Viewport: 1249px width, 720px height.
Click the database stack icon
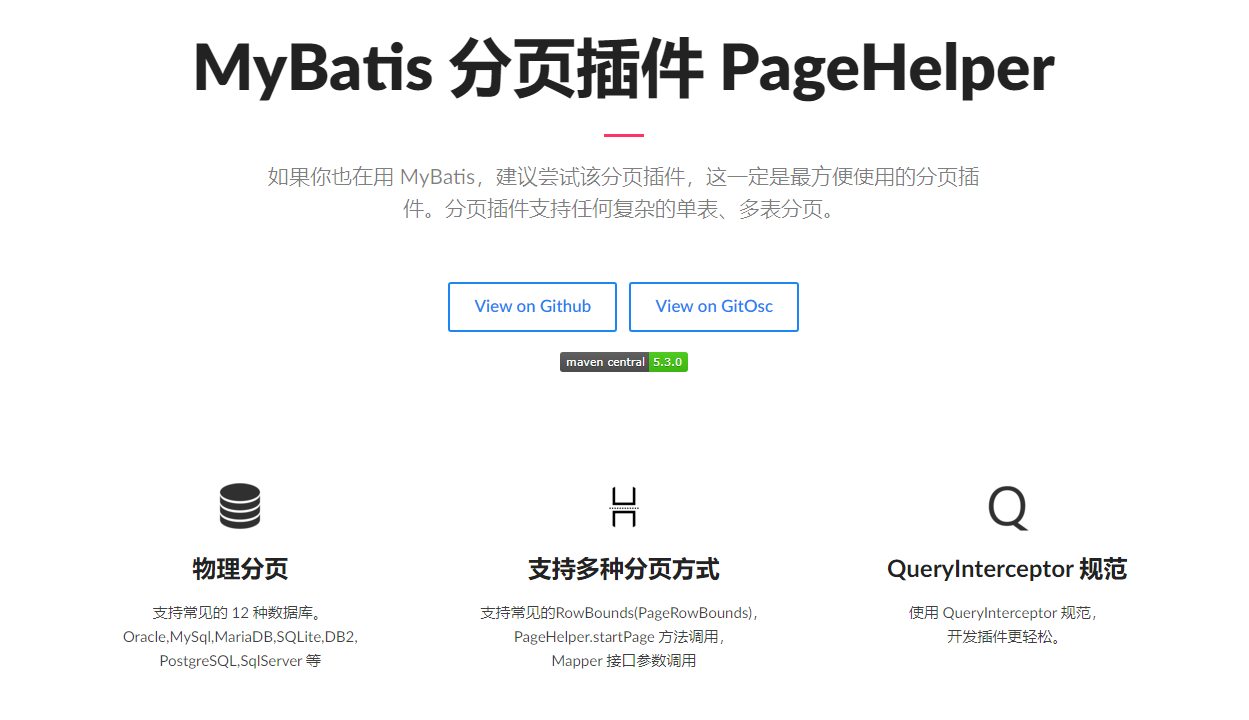pos(240,506)
